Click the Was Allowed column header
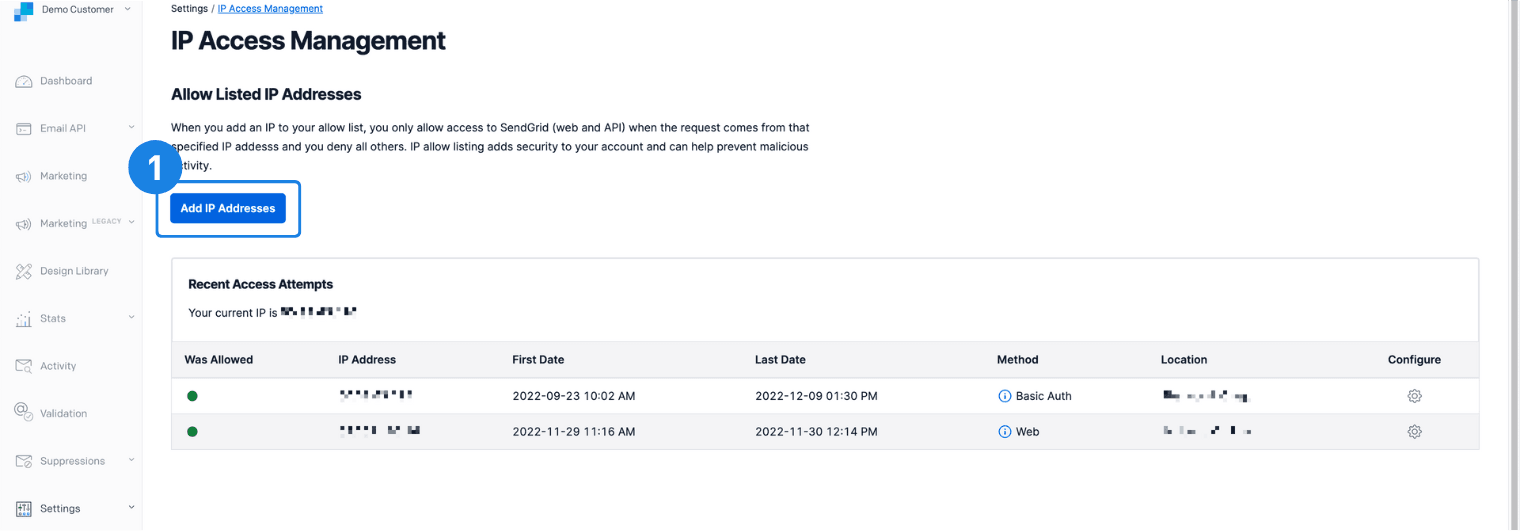Screen dimensions: 1520x531 click(x=219, y=359)
